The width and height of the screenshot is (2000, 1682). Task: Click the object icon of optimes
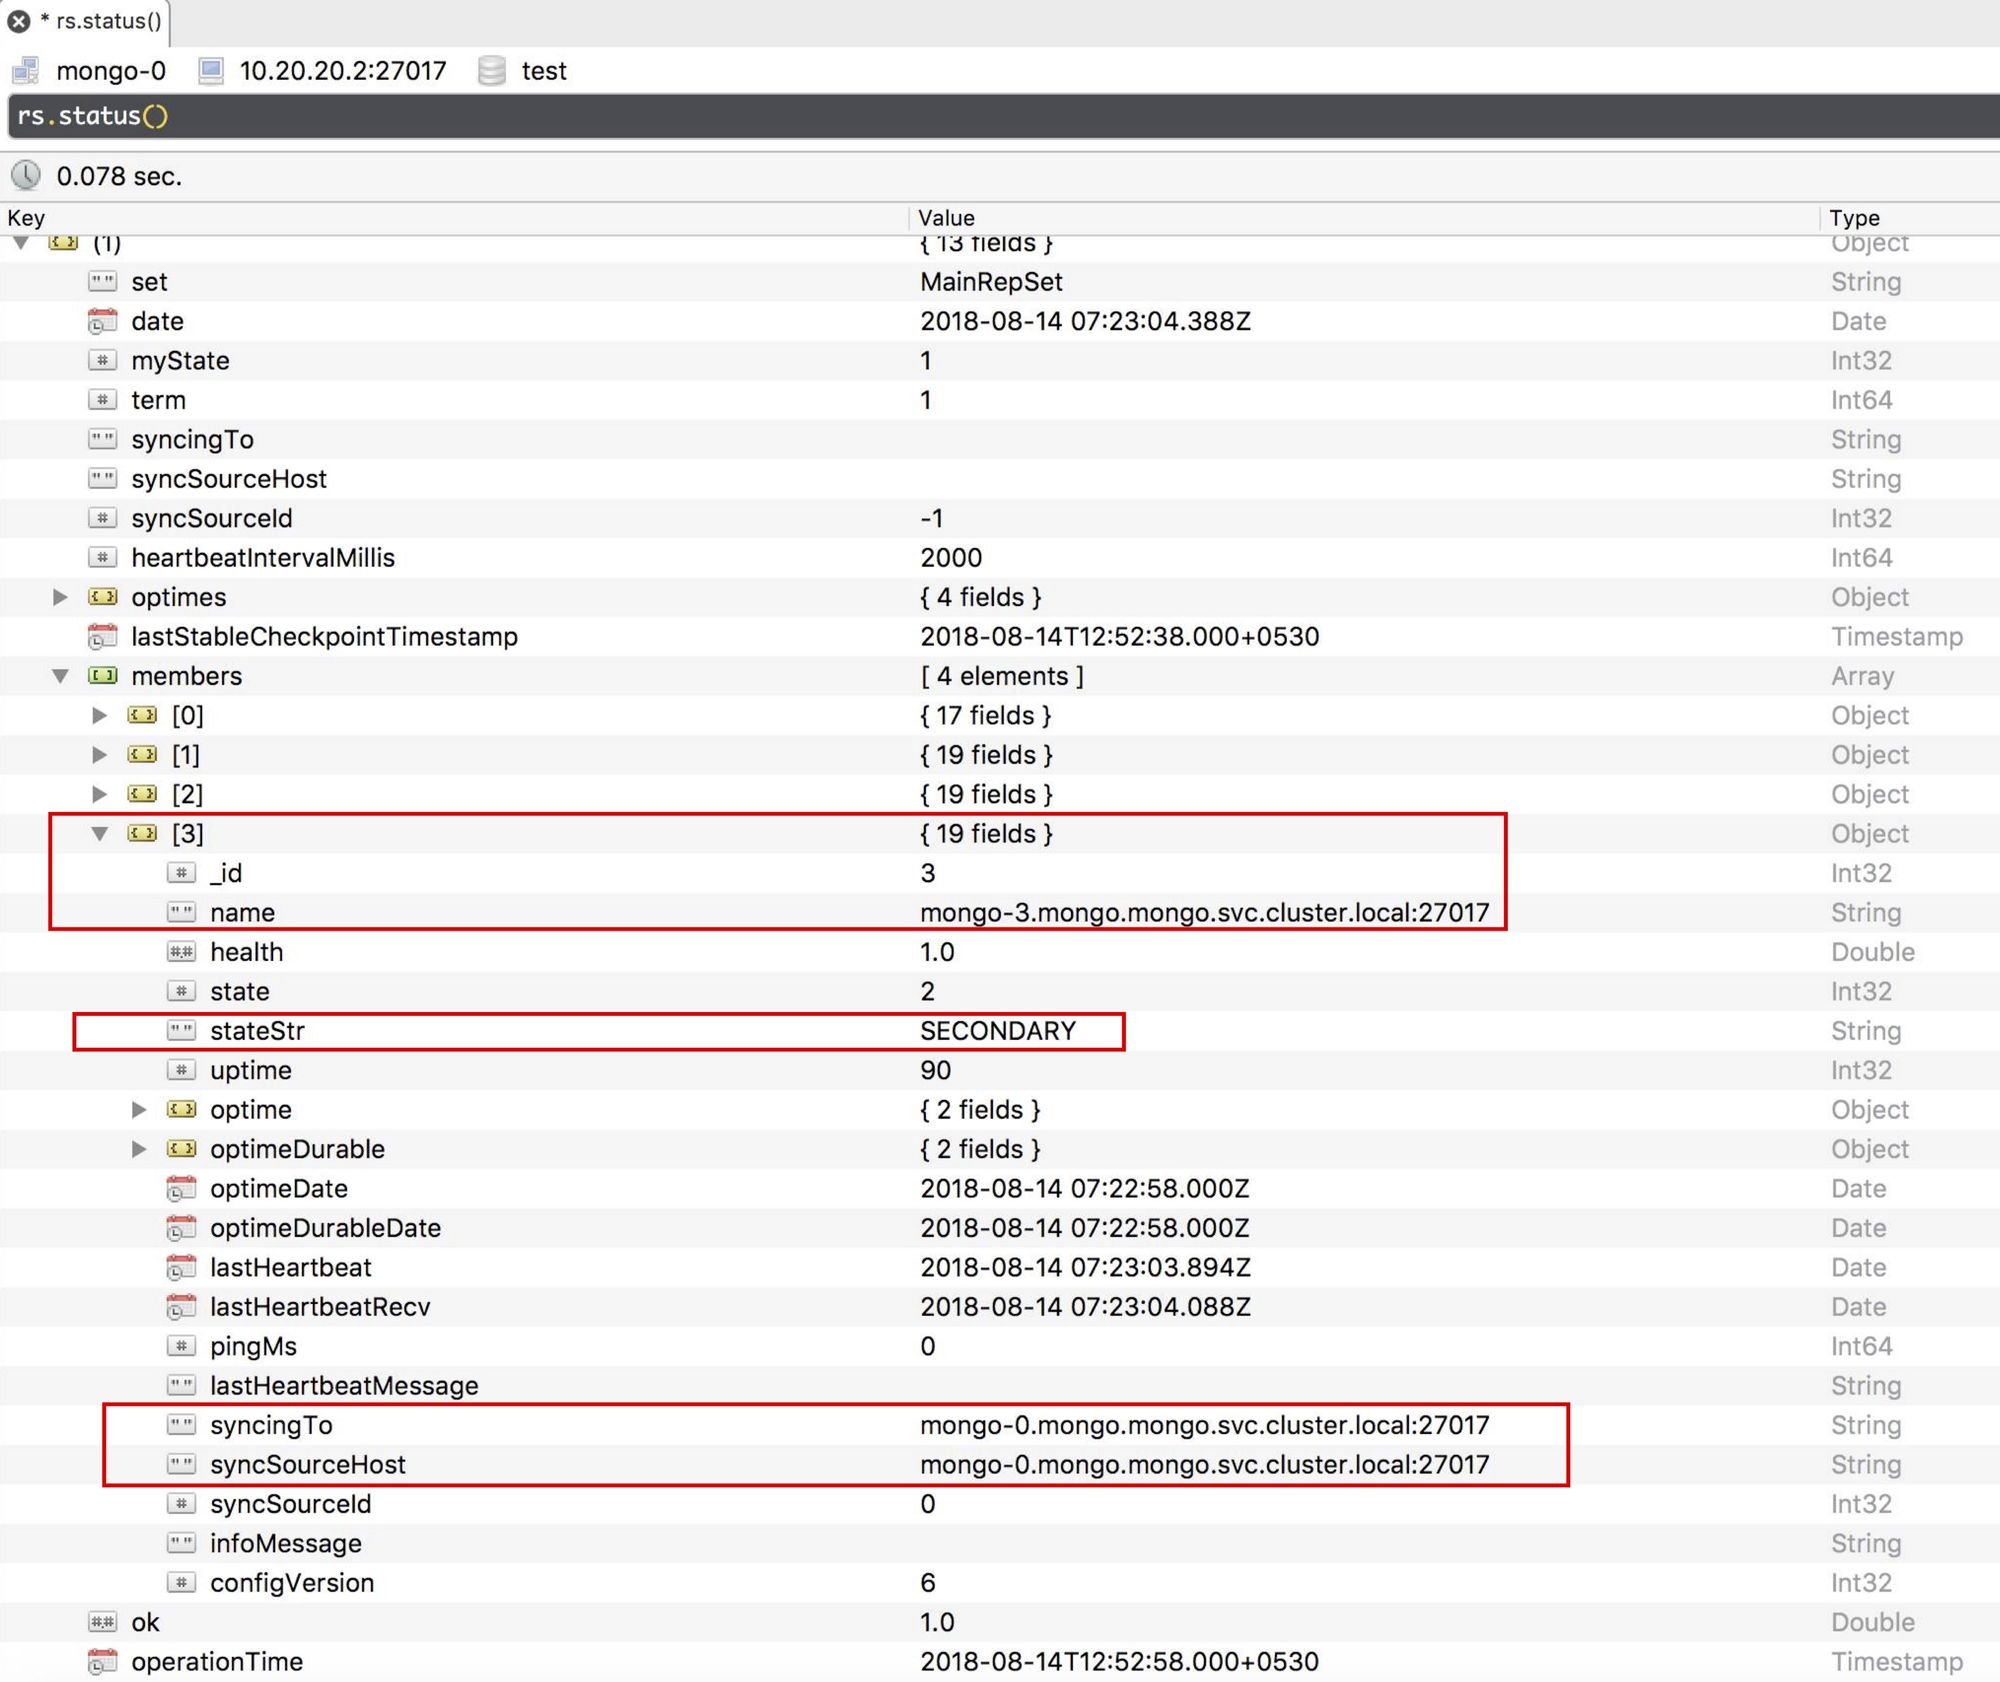pos(102,597)
